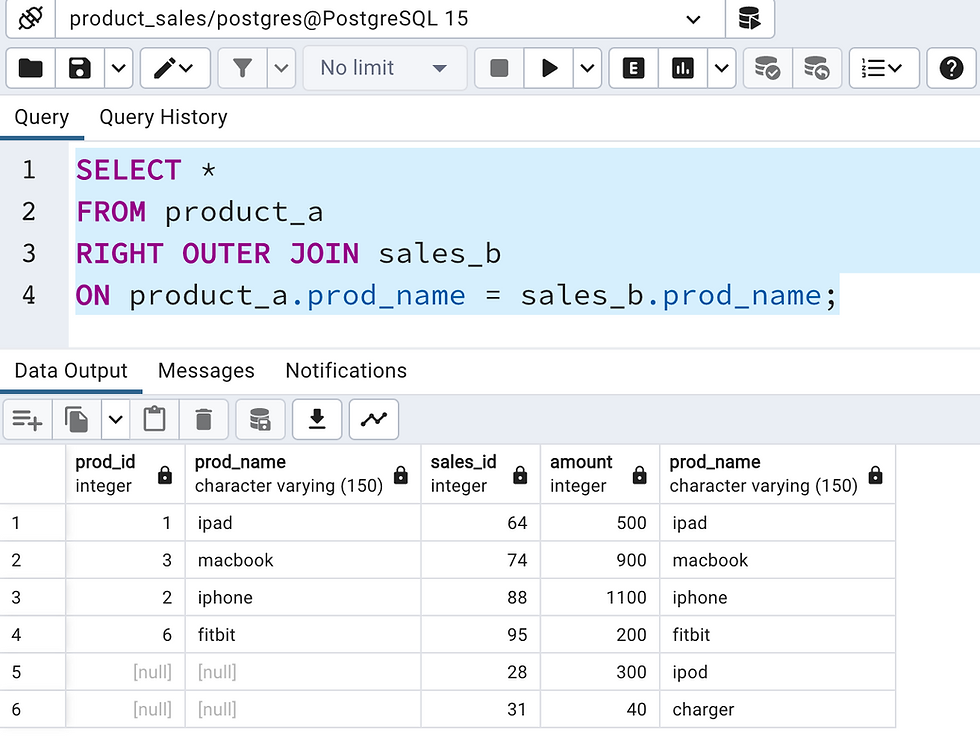Click the amount column header
980x738 pixels.
pyautogui.click(x=600, y=474)
